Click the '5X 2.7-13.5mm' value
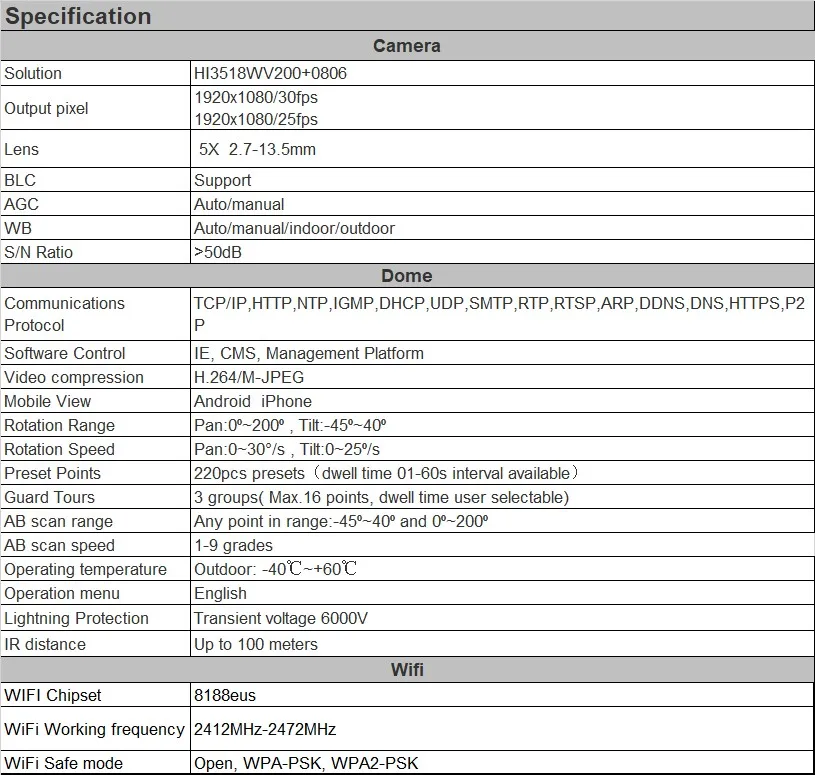This screenshot has width=815, height=775. click(257, 149)
